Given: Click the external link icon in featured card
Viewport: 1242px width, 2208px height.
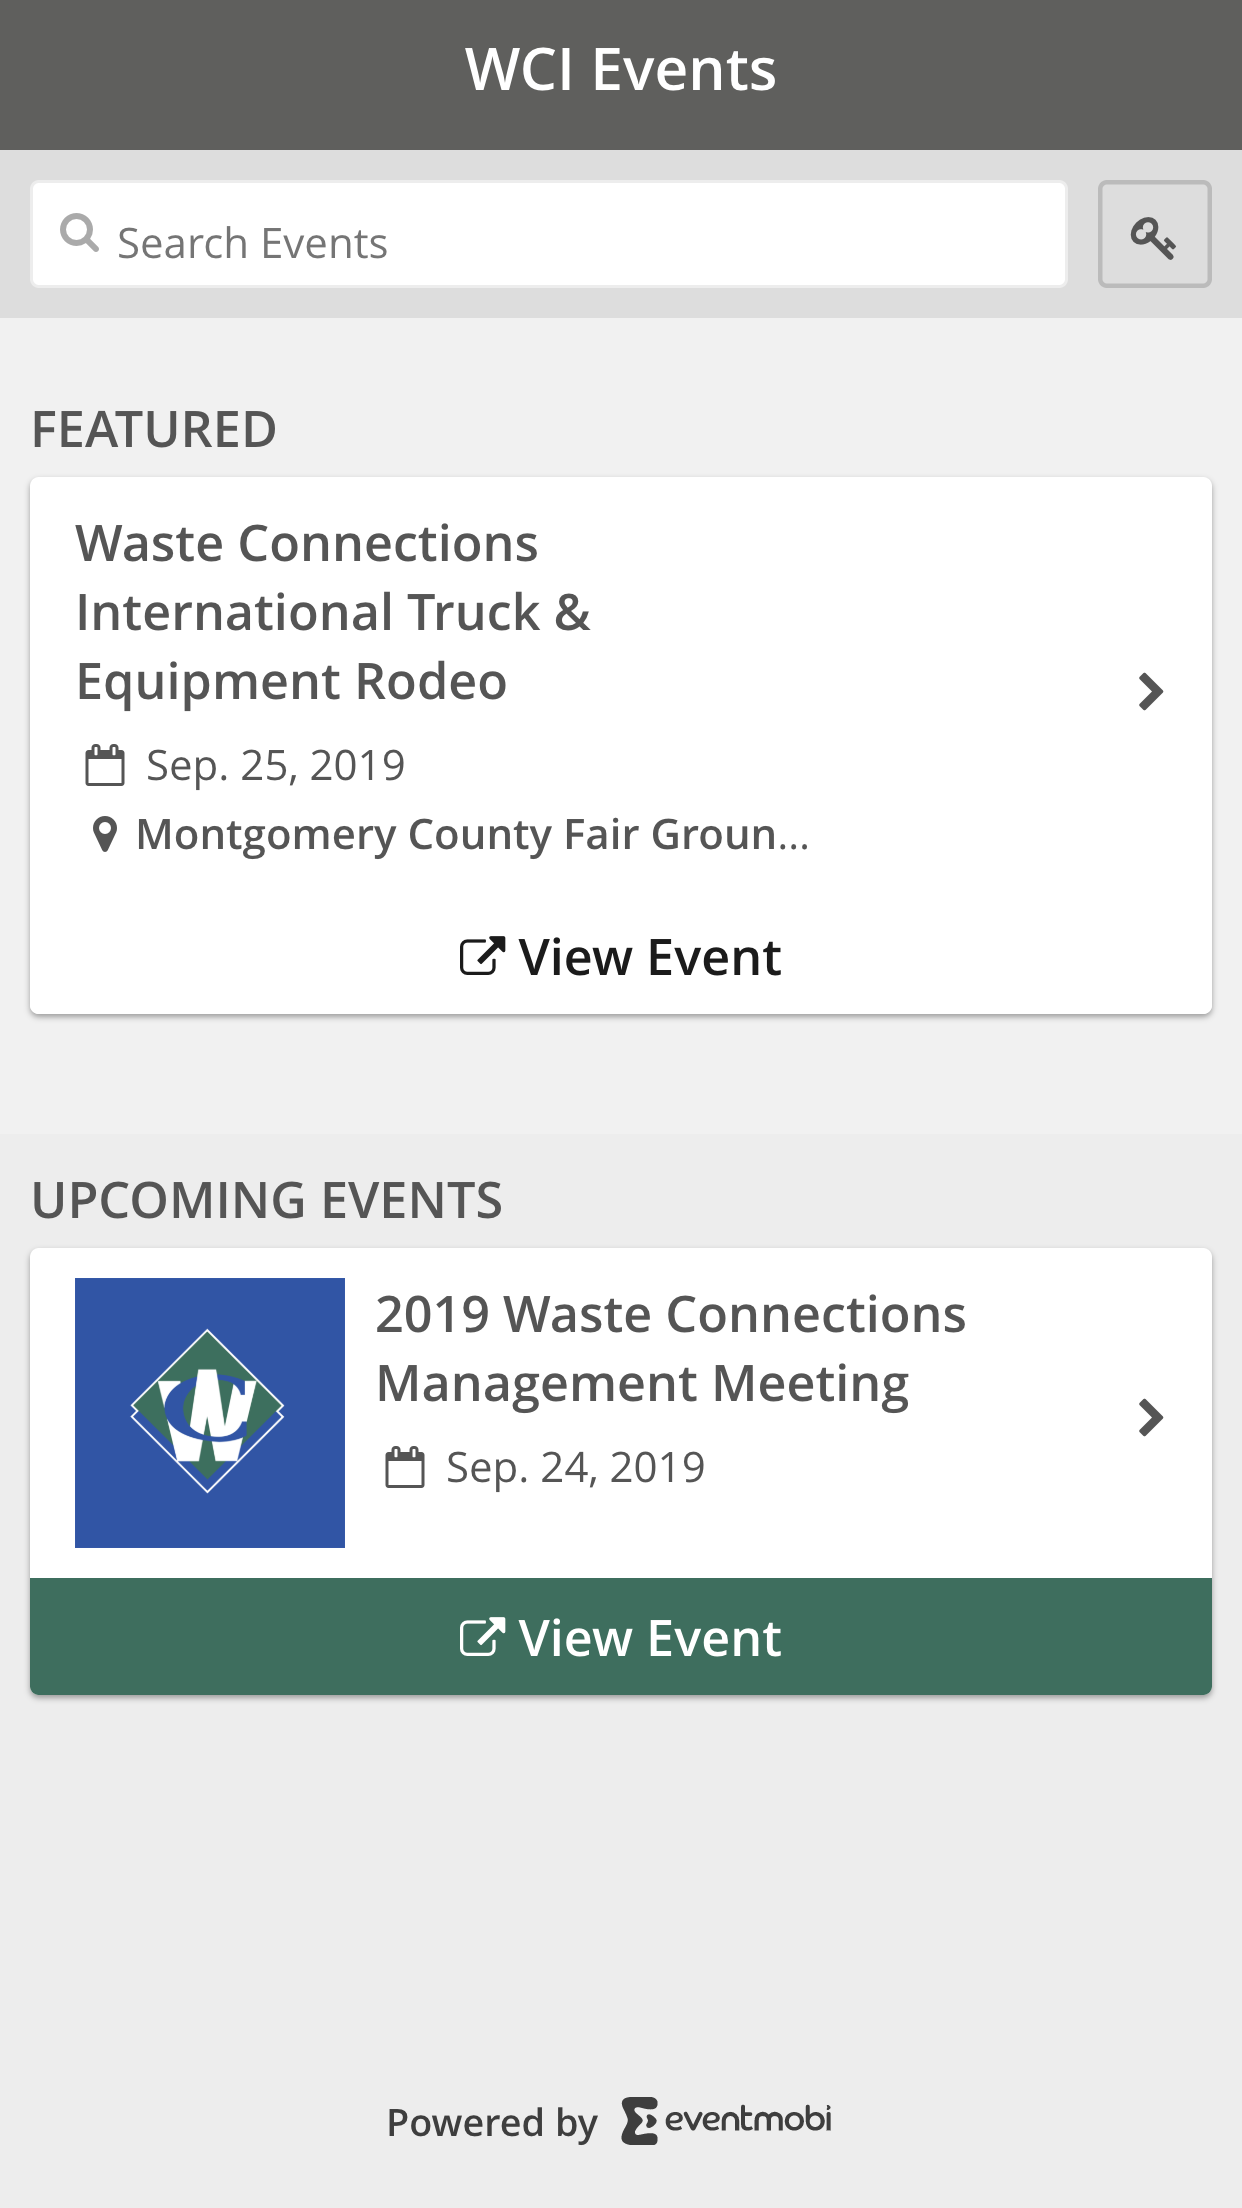Looking at the screenshot, I should [x=481, y=957].
